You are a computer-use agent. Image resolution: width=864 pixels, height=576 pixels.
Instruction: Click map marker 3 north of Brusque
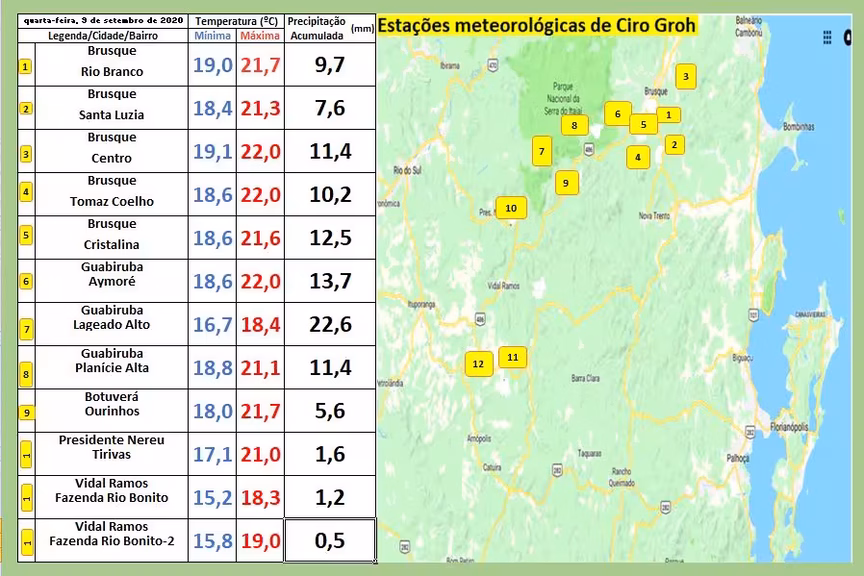coord(685,76)
